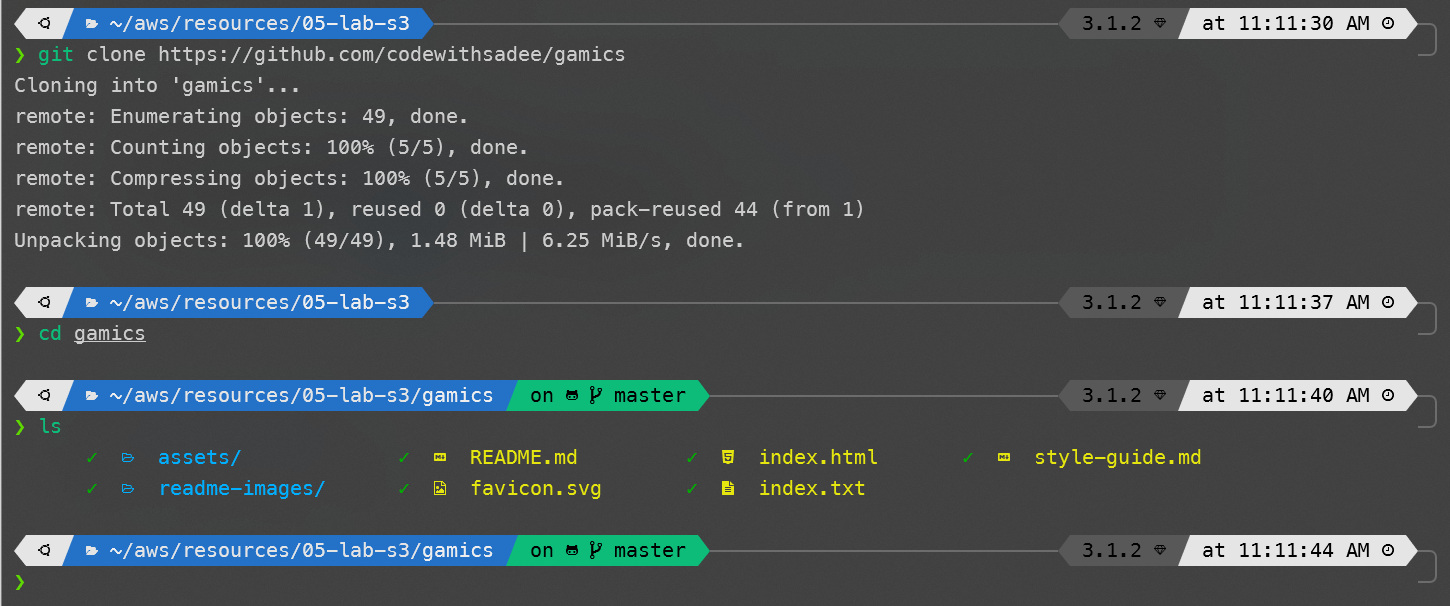Click the line starting "remote: Total 49 (delta 1)"
The image size is (1450, 606).
tap(440, 209)
